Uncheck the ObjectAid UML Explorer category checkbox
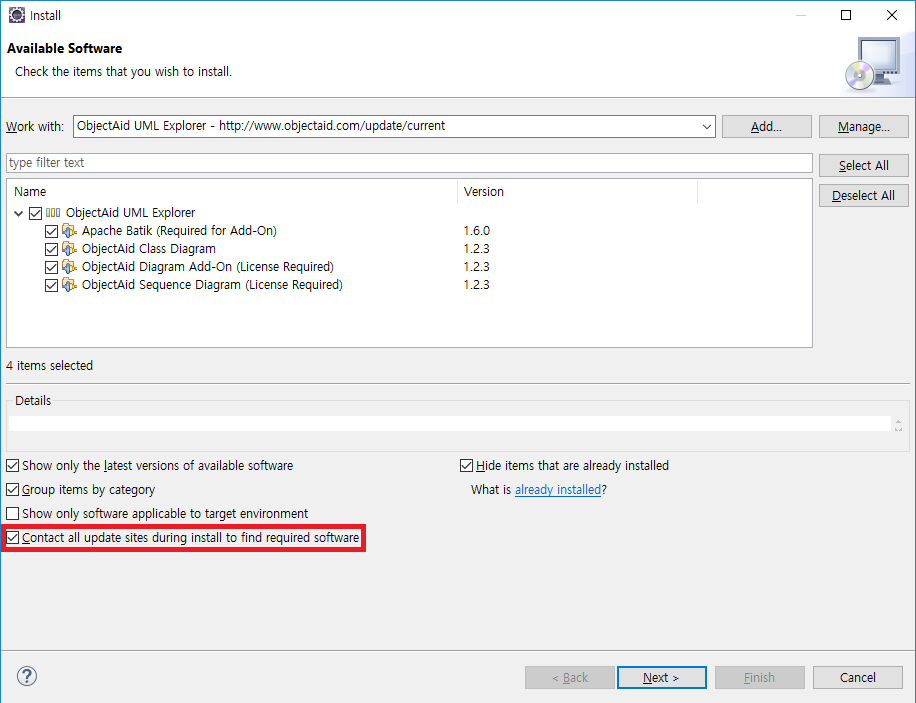Screen dimensions: 916x703 [x=35, y=213]
